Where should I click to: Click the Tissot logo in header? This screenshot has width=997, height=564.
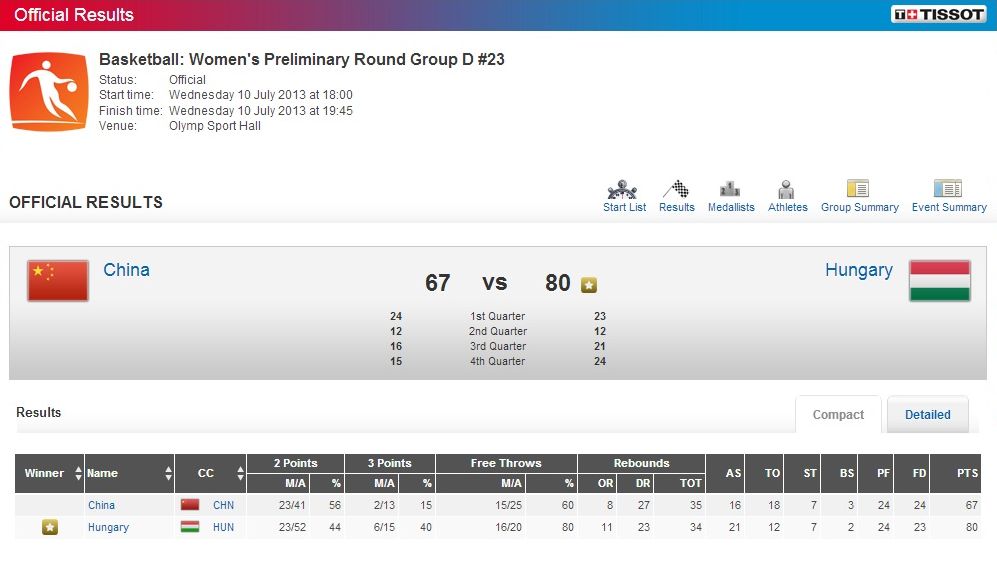tap(937, 14)
